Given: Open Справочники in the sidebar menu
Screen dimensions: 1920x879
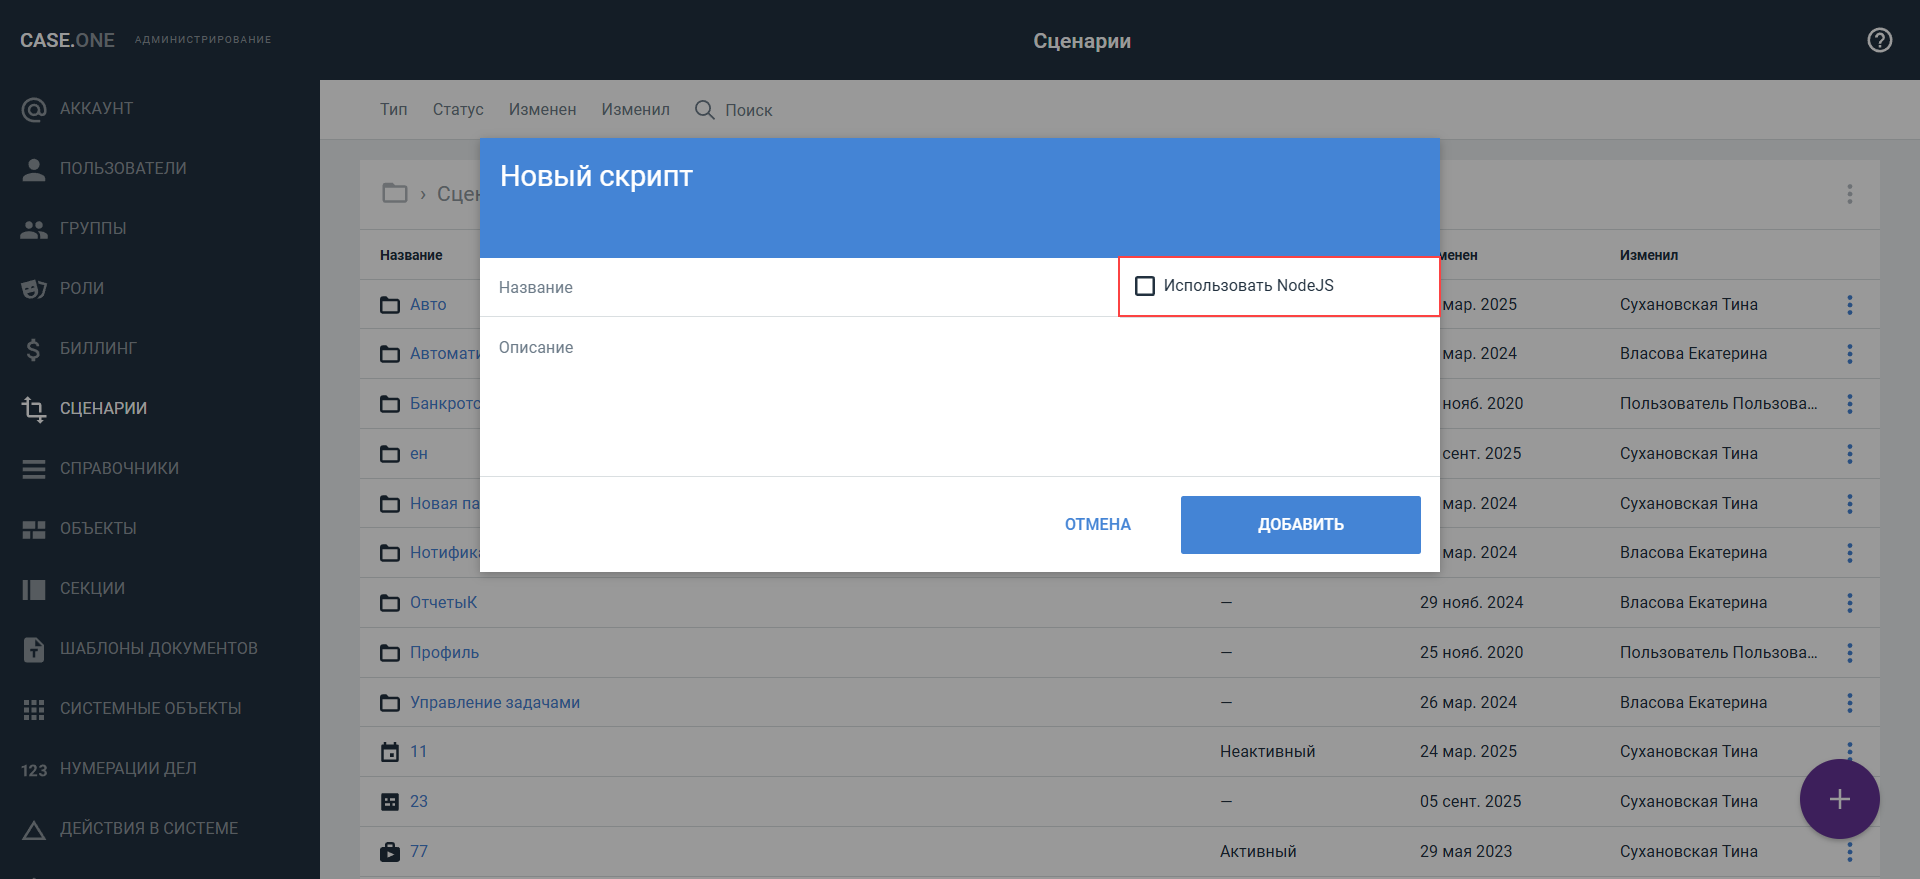Looking at the screenshot, I should [119, 469].
